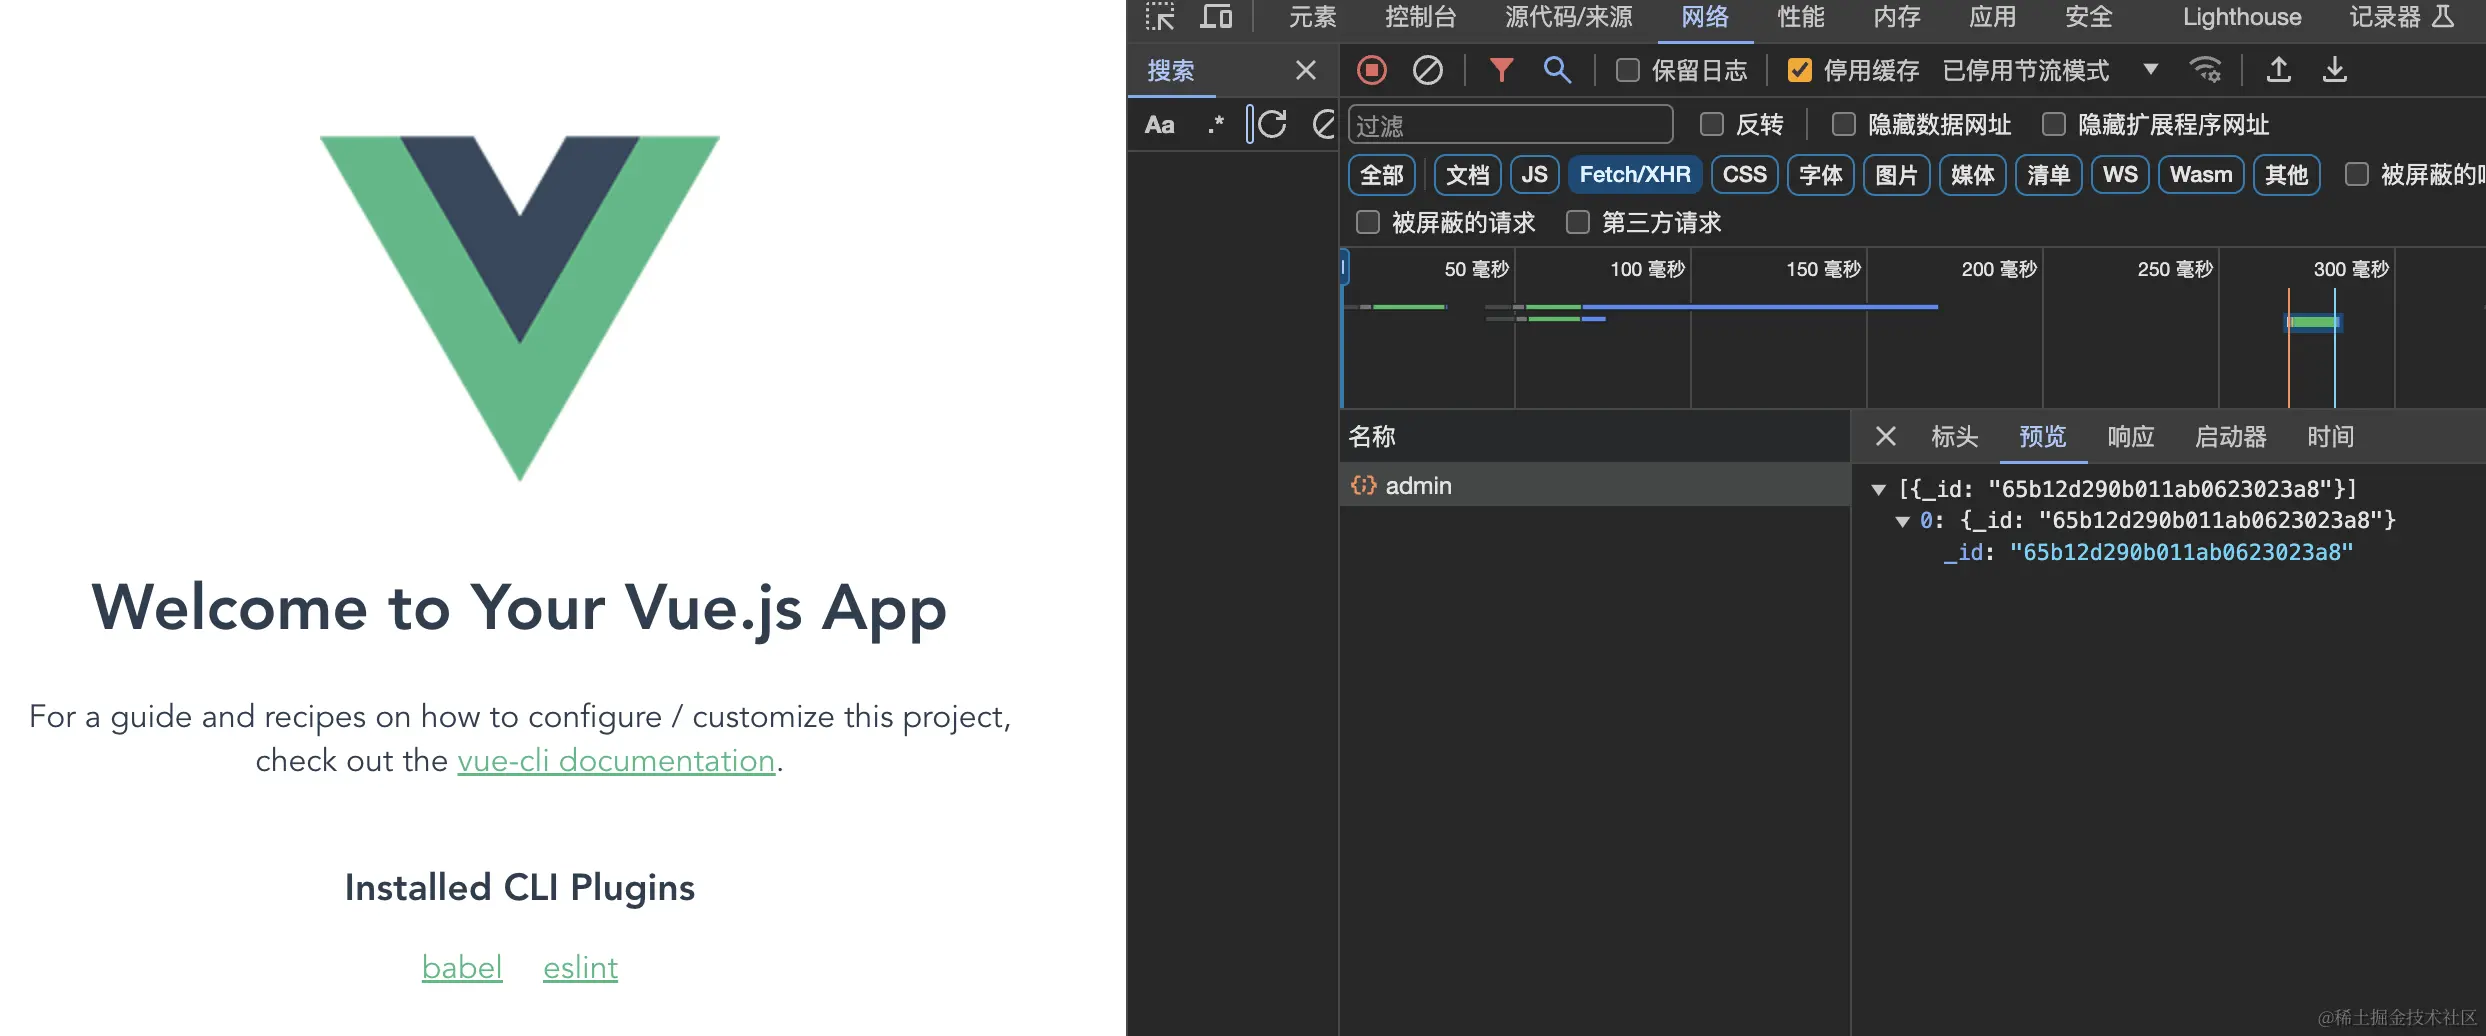Toggle blocked requests checkbox
The image size is (2486, 1036).
[x=1368, y=222]
